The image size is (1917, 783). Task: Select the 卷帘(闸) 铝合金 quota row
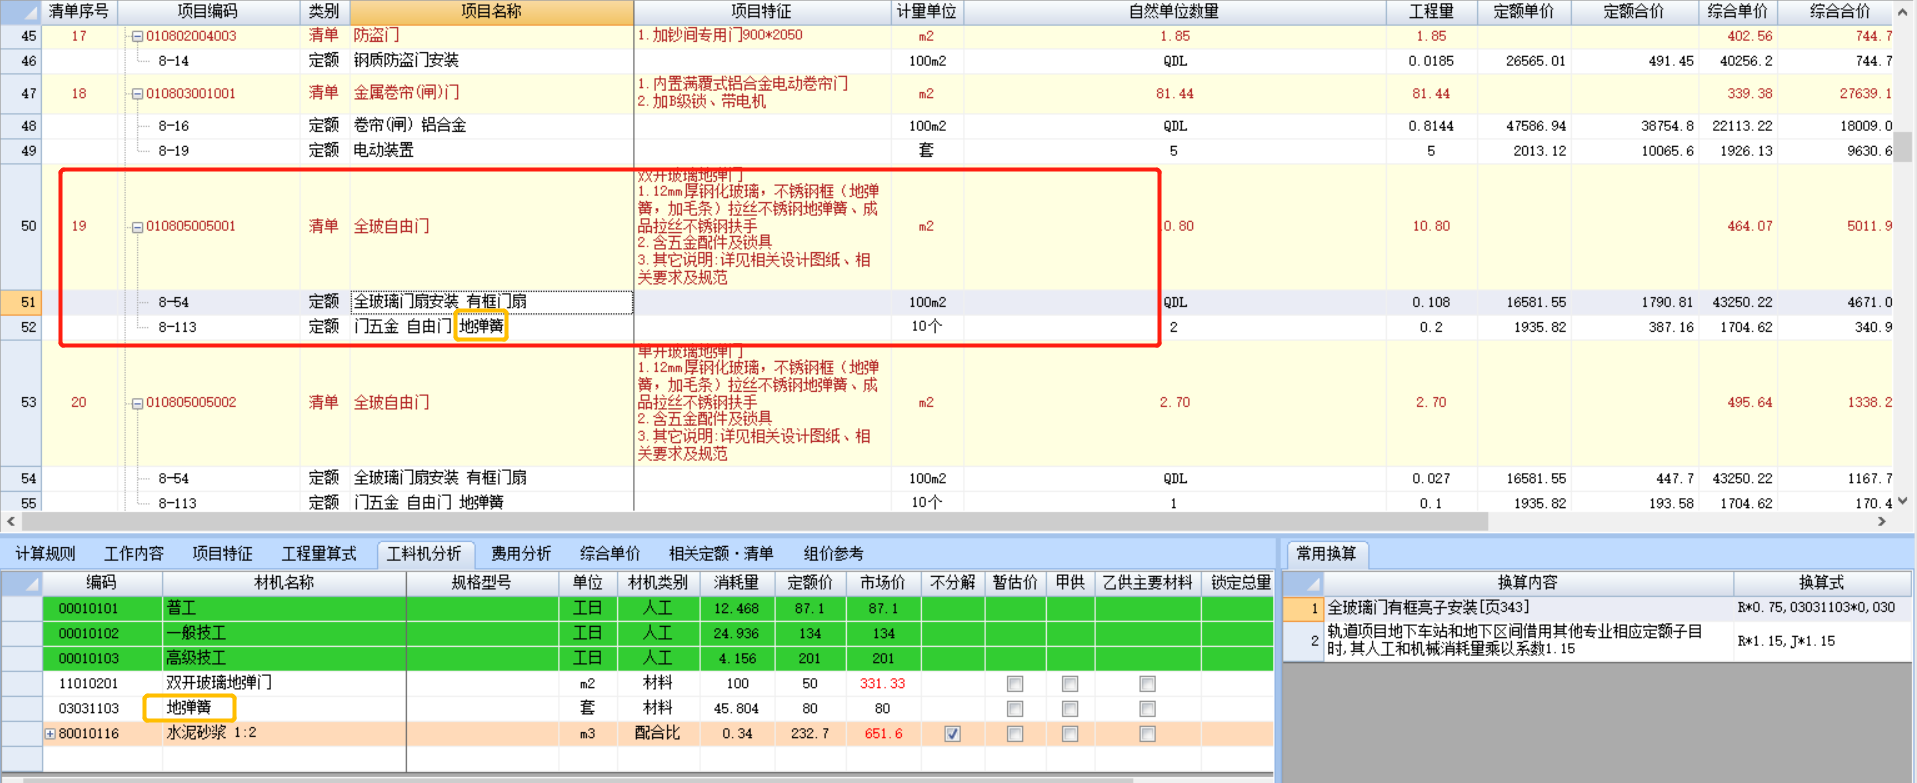(x=409, y=126)
